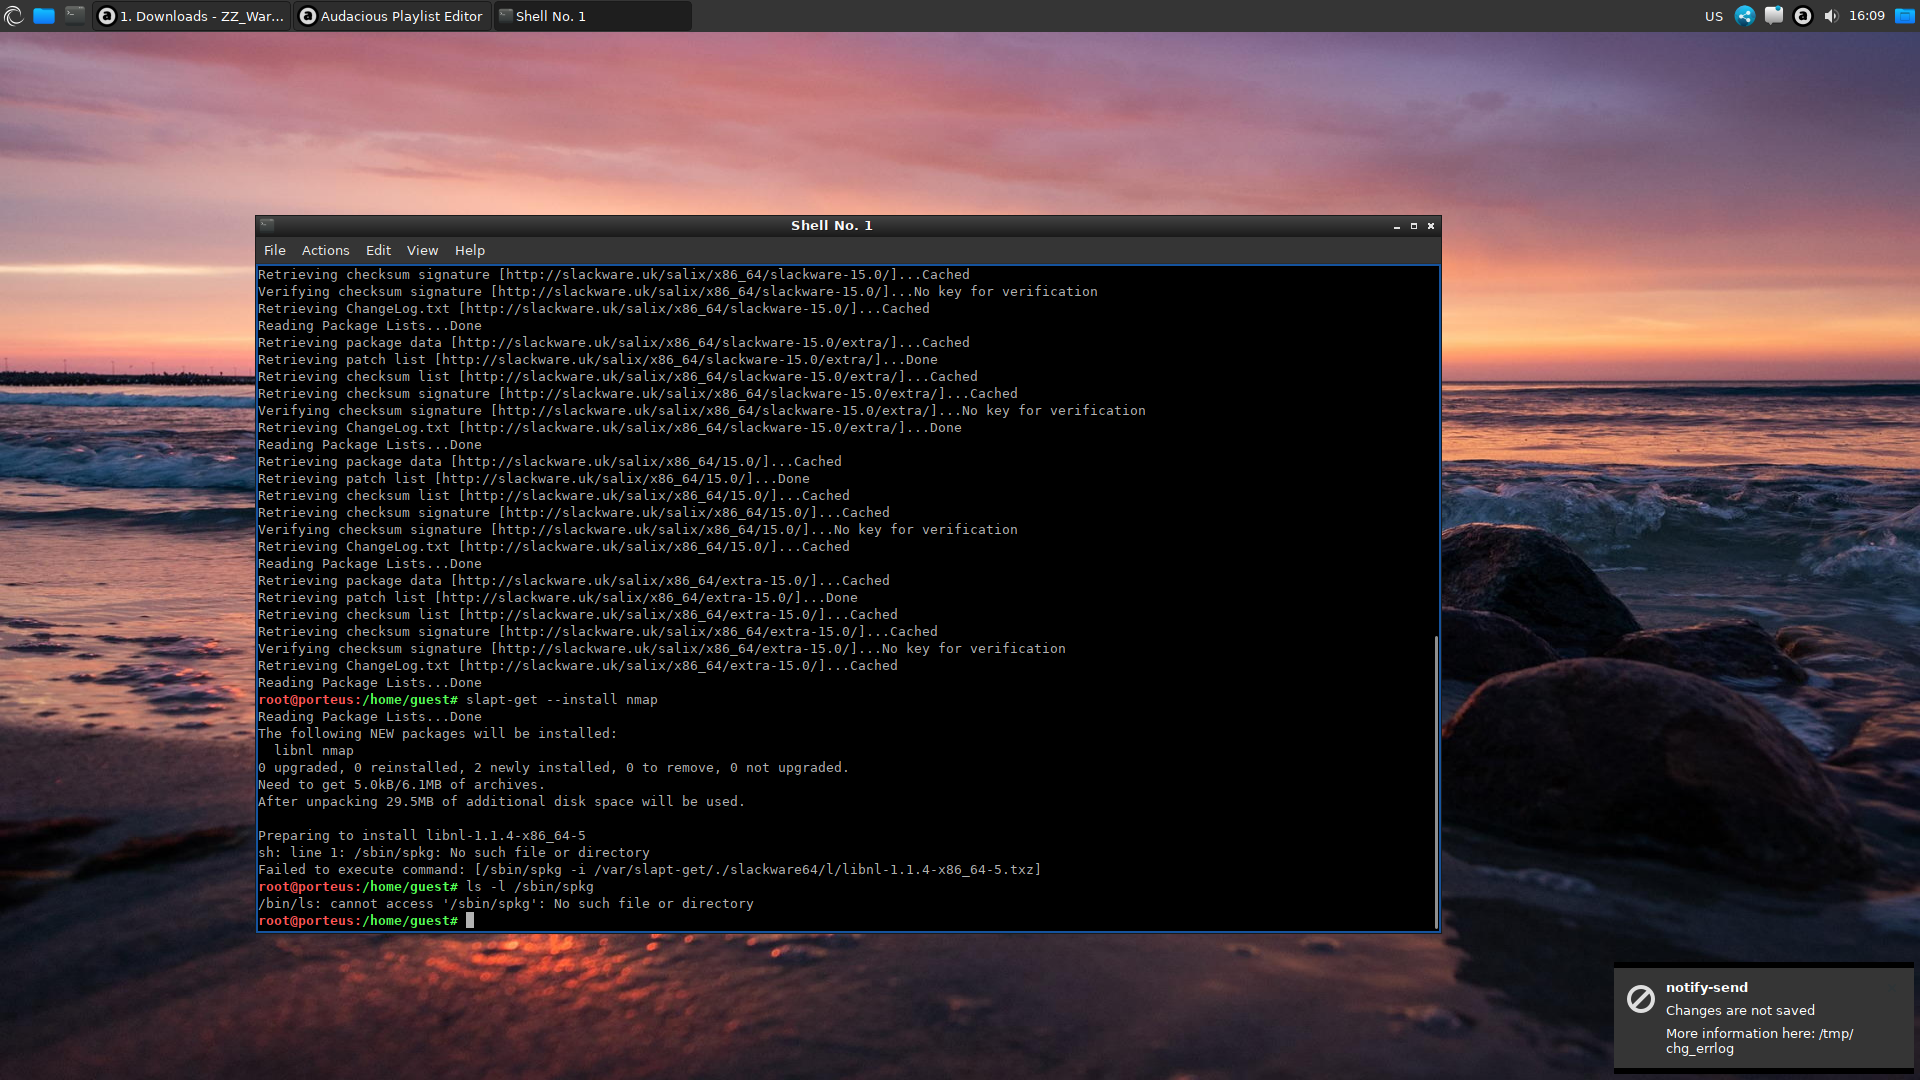Viewport: 1920px width, 1080px height.
Task: Launch terminal from panel quick-launch icon
Action: pyautogui.click(x=75, y=15)
